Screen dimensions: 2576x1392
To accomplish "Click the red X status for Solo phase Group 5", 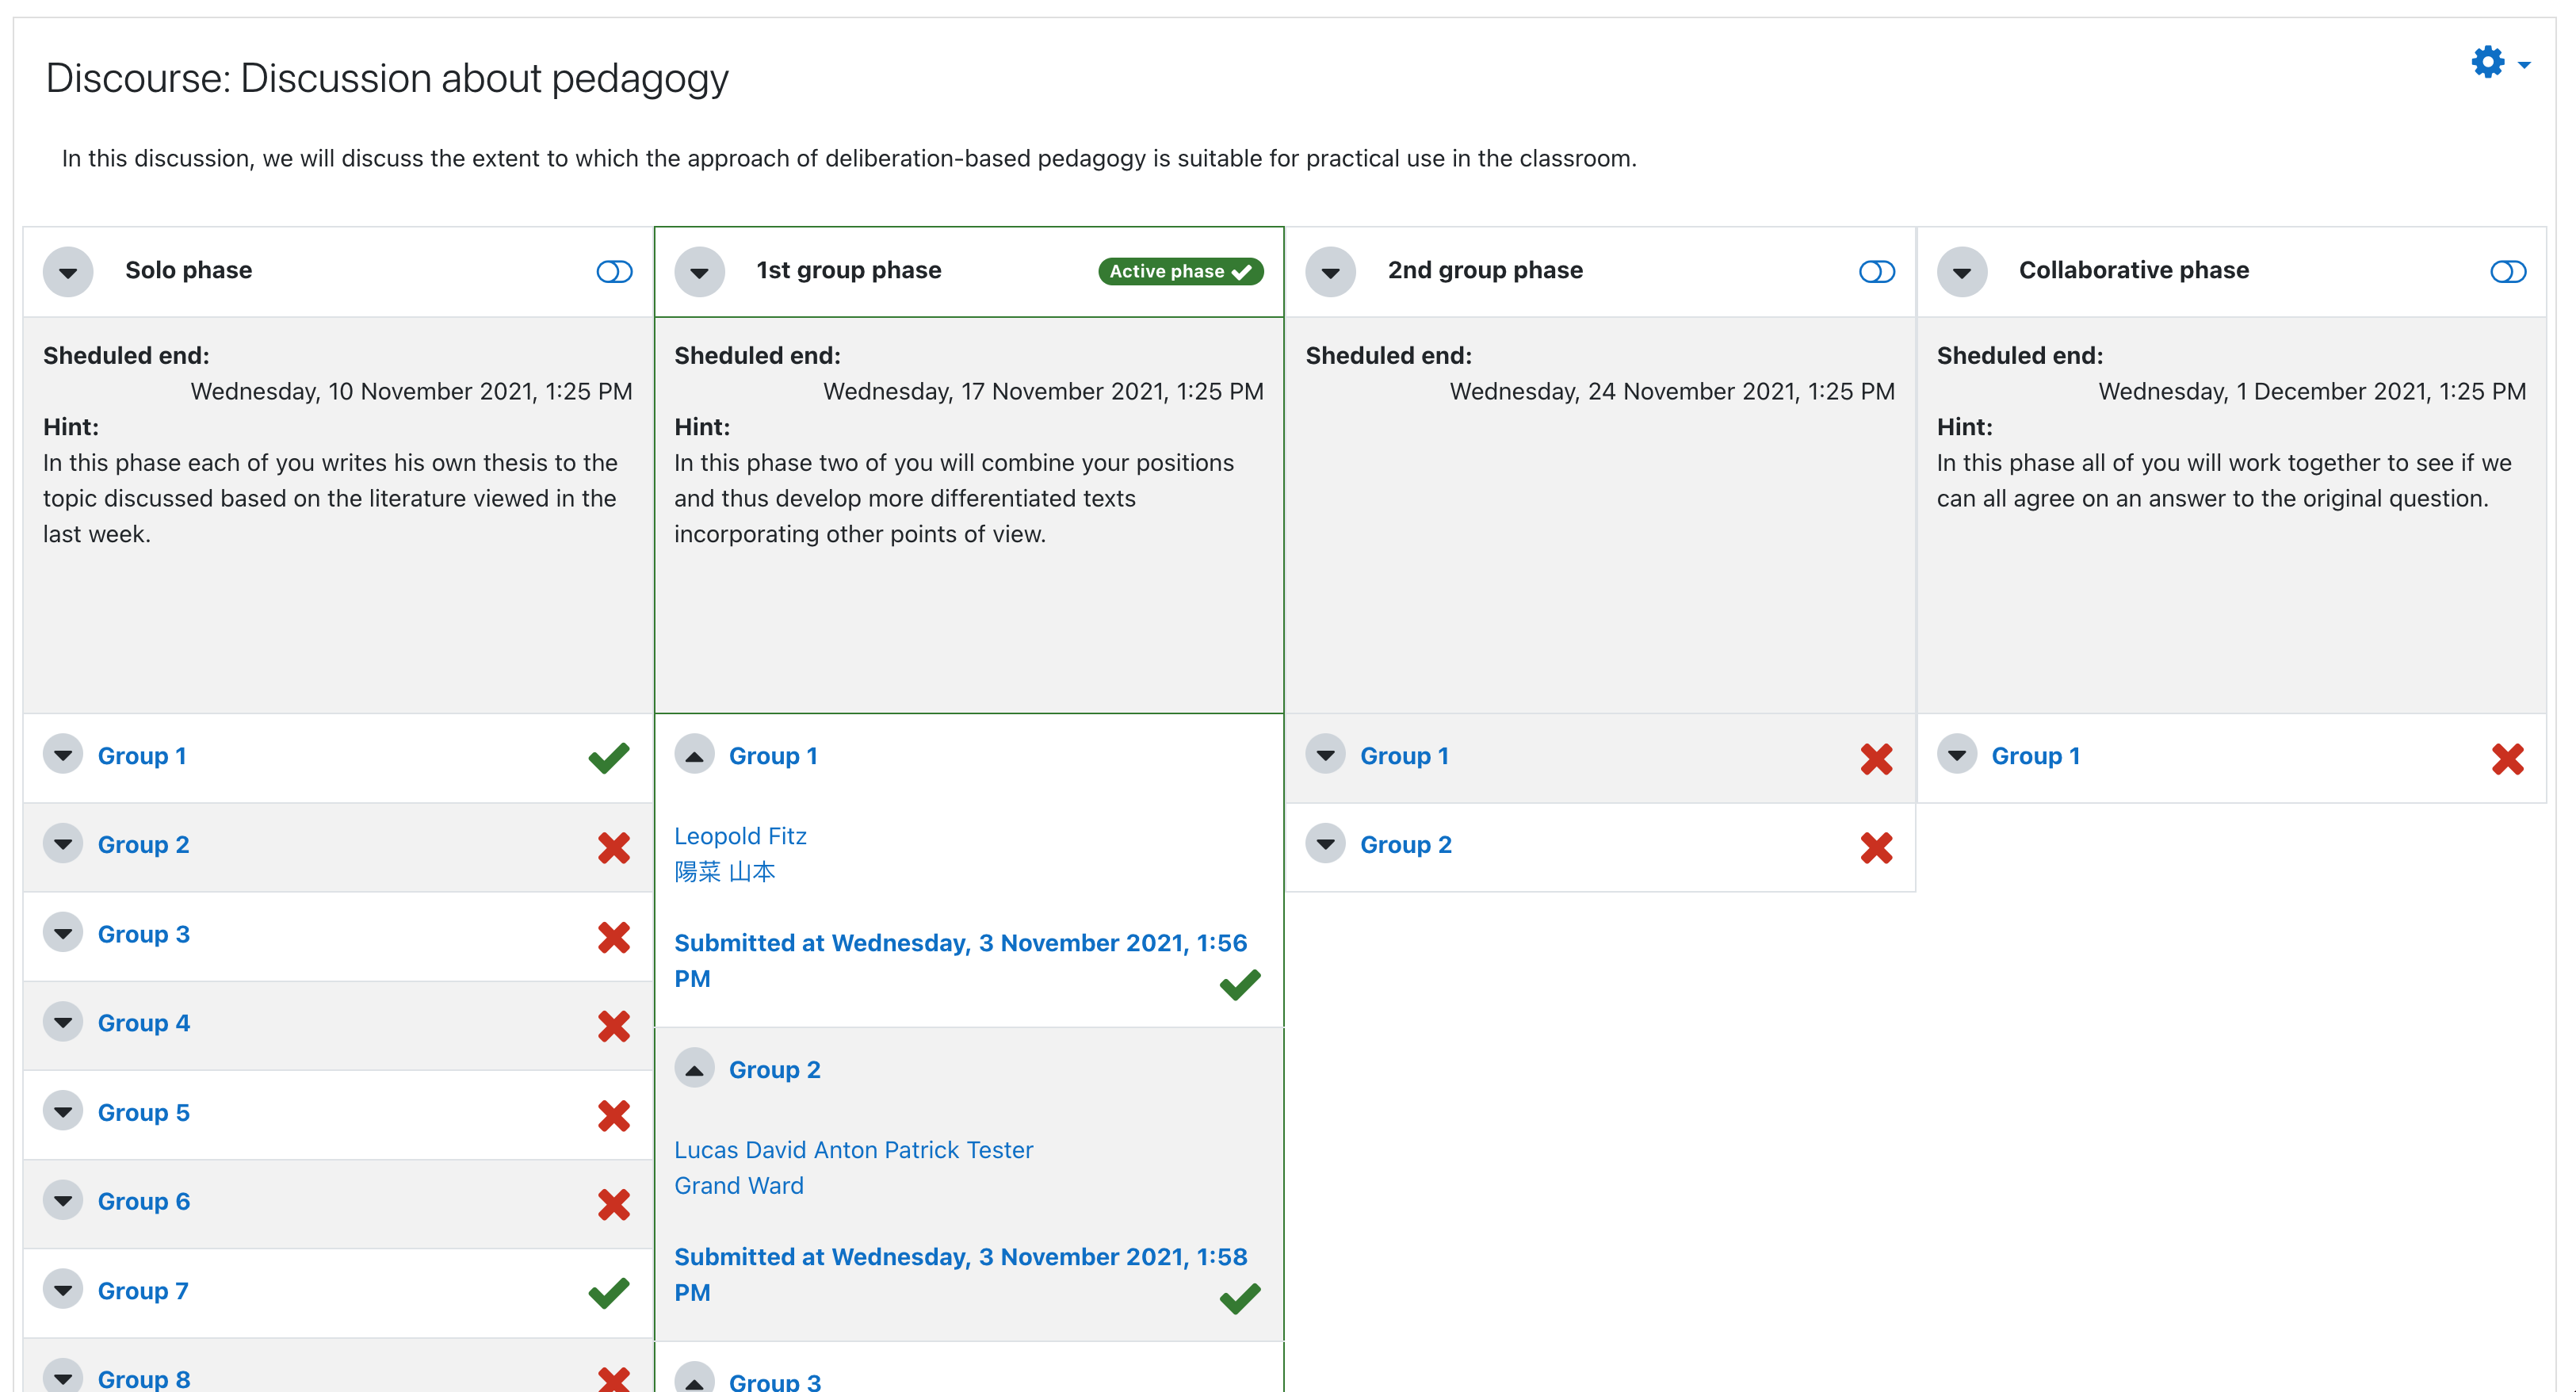I will coord(614,1115).
